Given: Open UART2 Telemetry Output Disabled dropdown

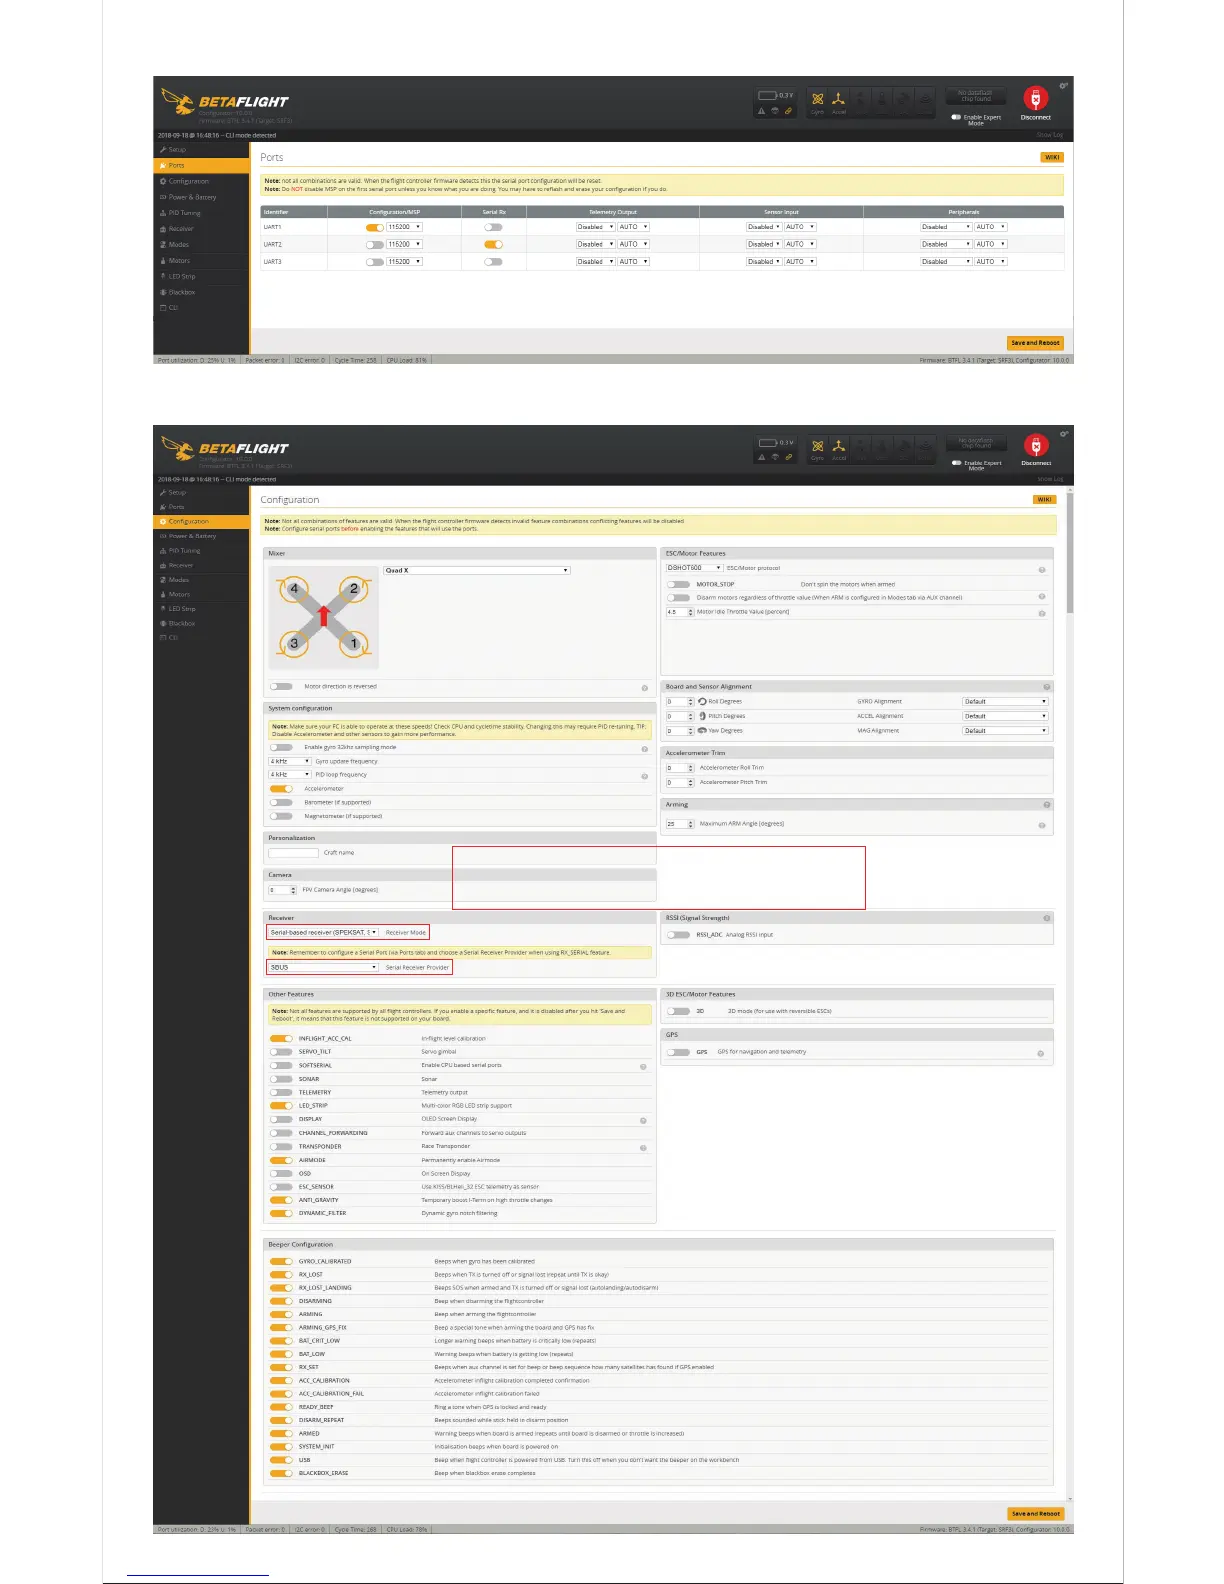Looking at the screenshot, I should 595,244.
